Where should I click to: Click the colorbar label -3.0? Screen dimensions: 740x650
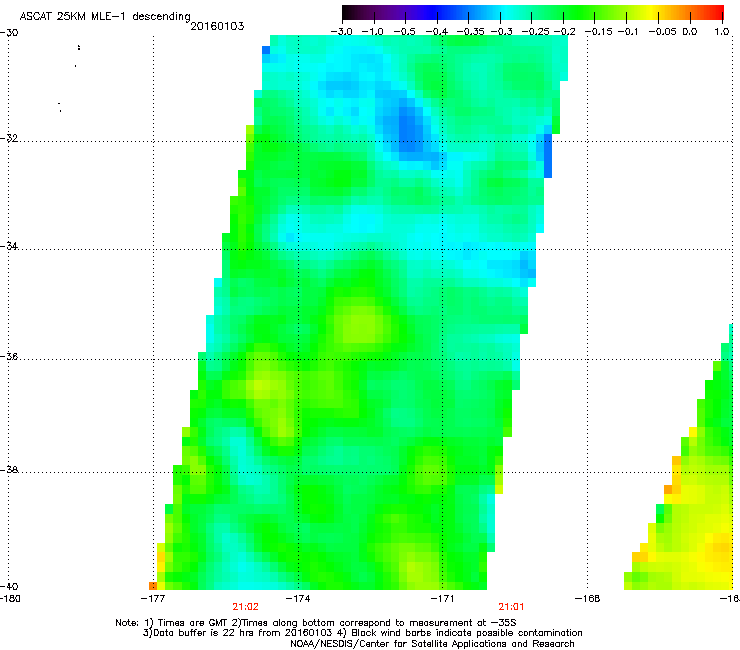(341, 32)
